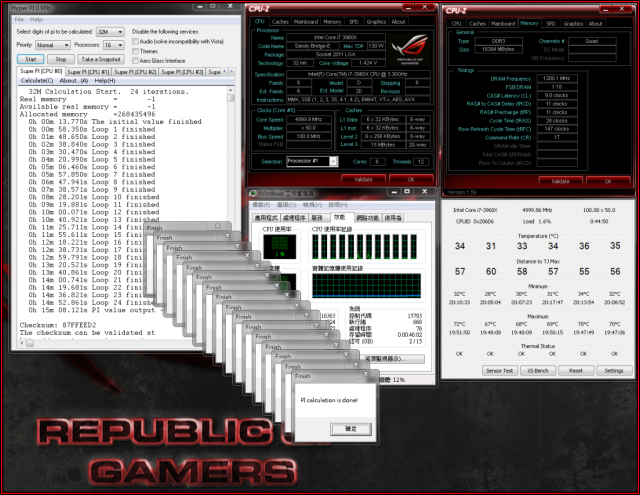Click Super PI log horizontal scrollbar left arrow

[22, 343]
